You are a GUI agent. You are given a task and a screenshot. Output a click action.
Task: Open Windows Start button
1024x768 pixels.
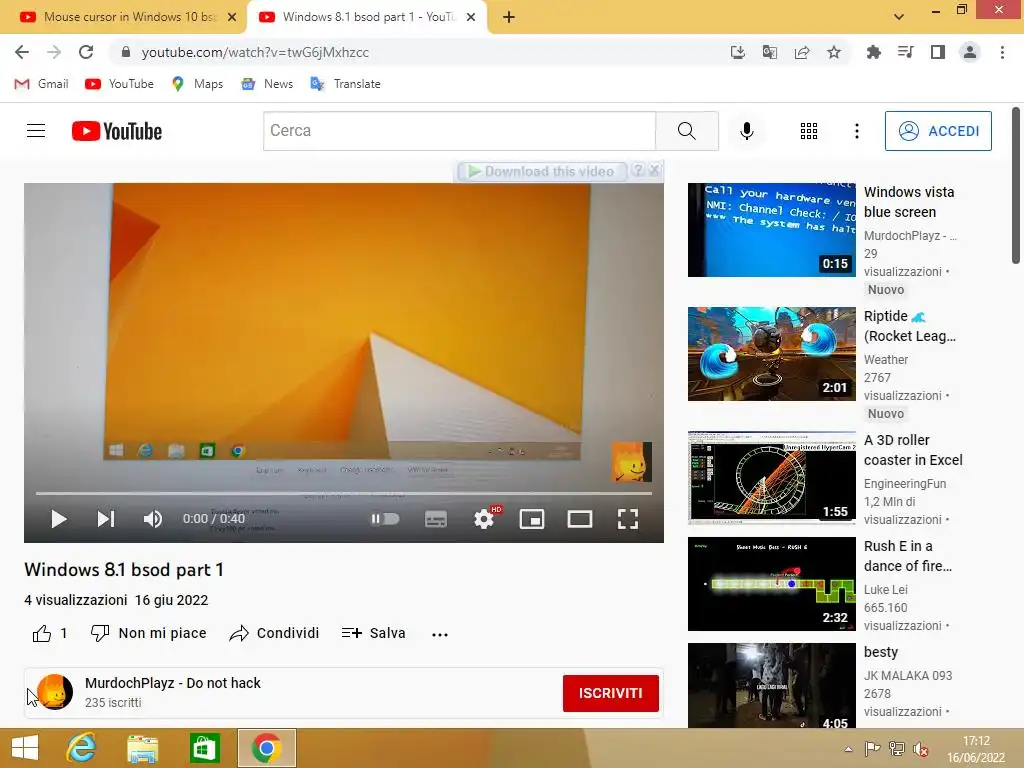(25, 748)
